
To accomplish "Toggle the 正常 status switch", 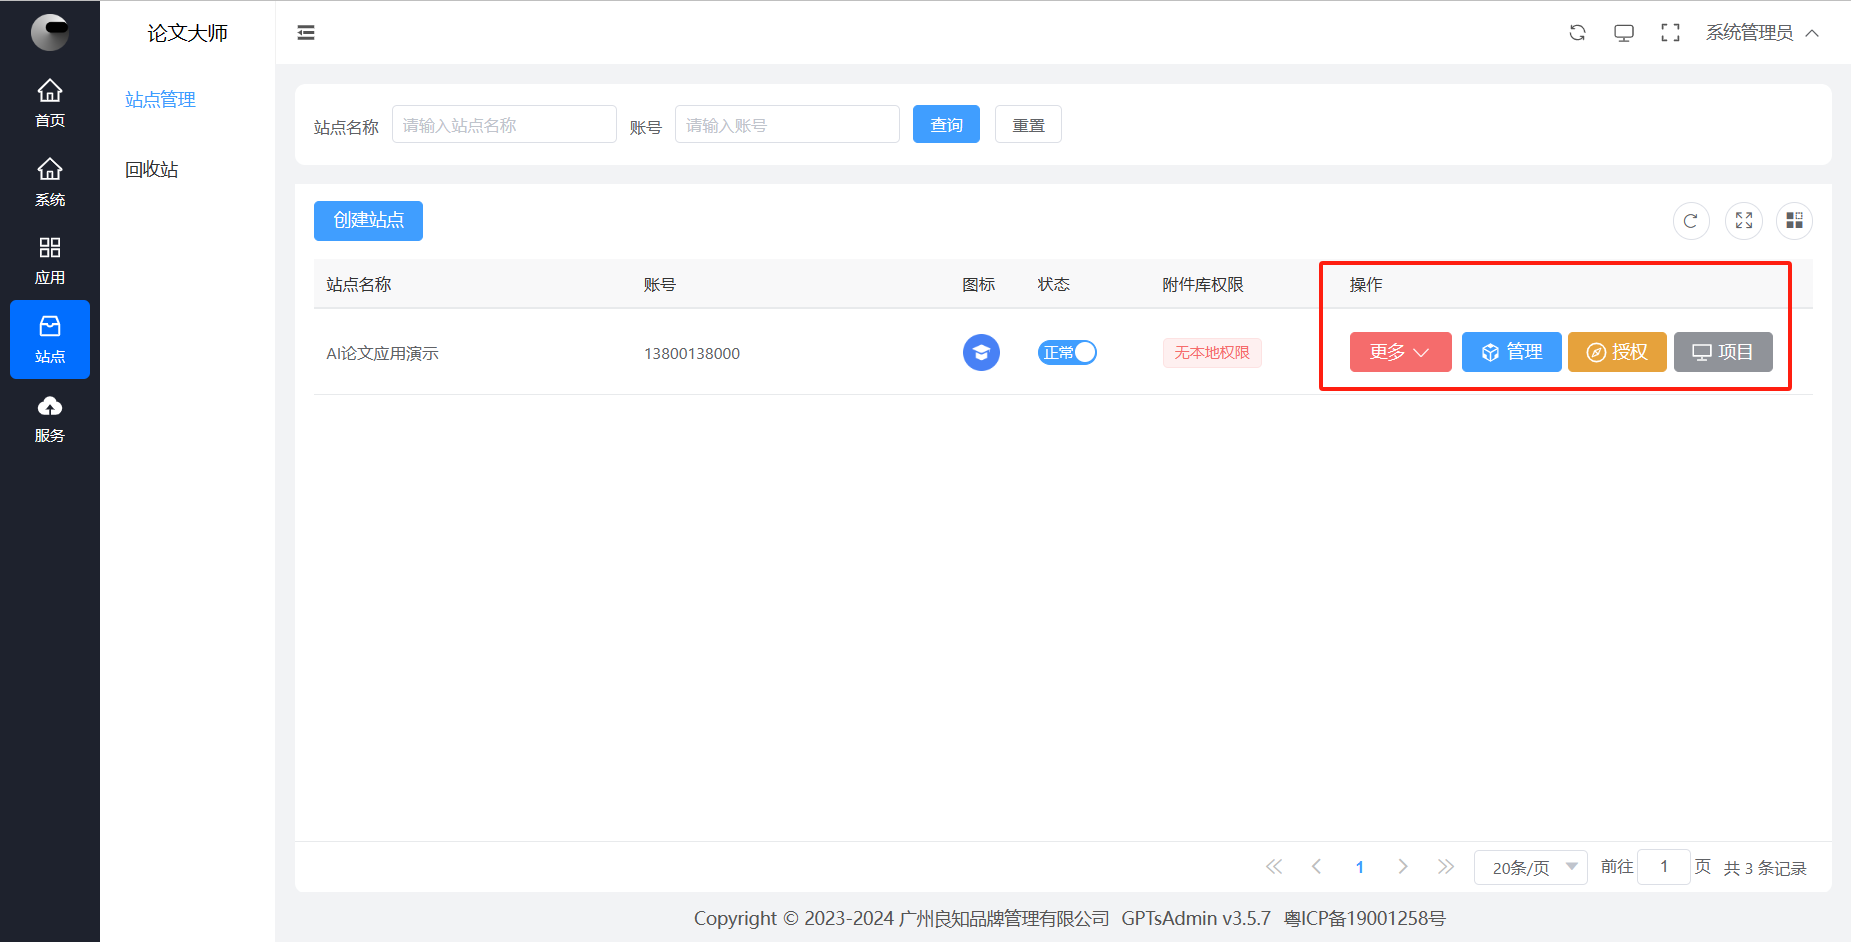I will [1067, 352].
